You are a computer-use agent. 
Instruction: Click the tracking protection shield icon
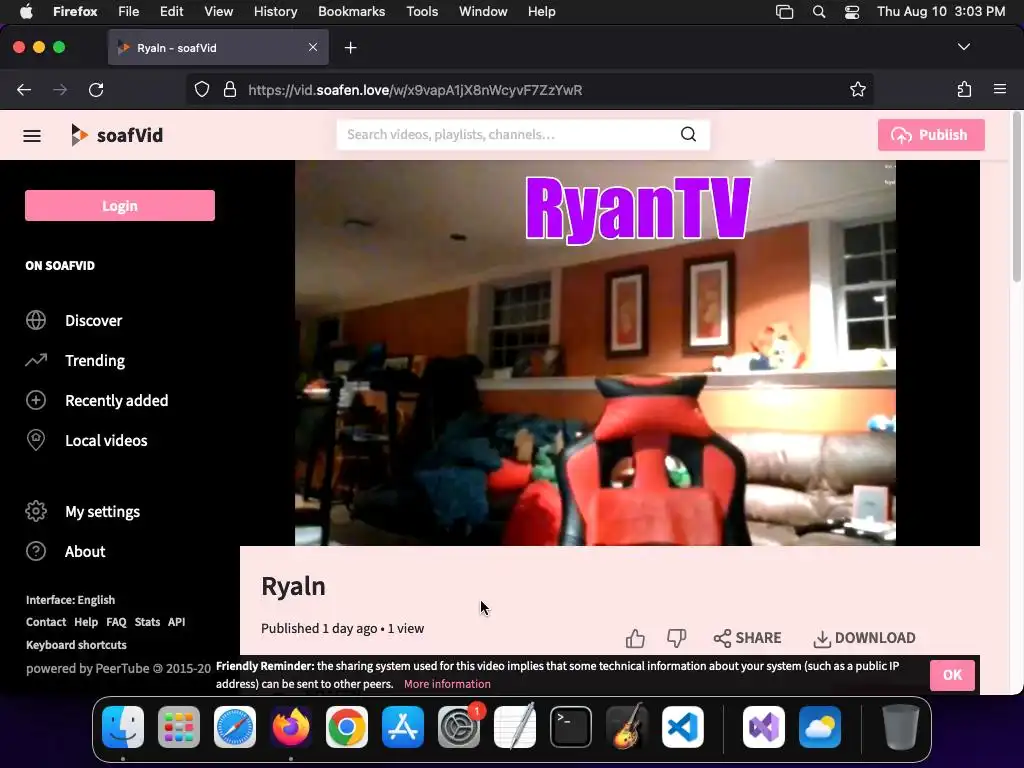(x=202, y=89)
